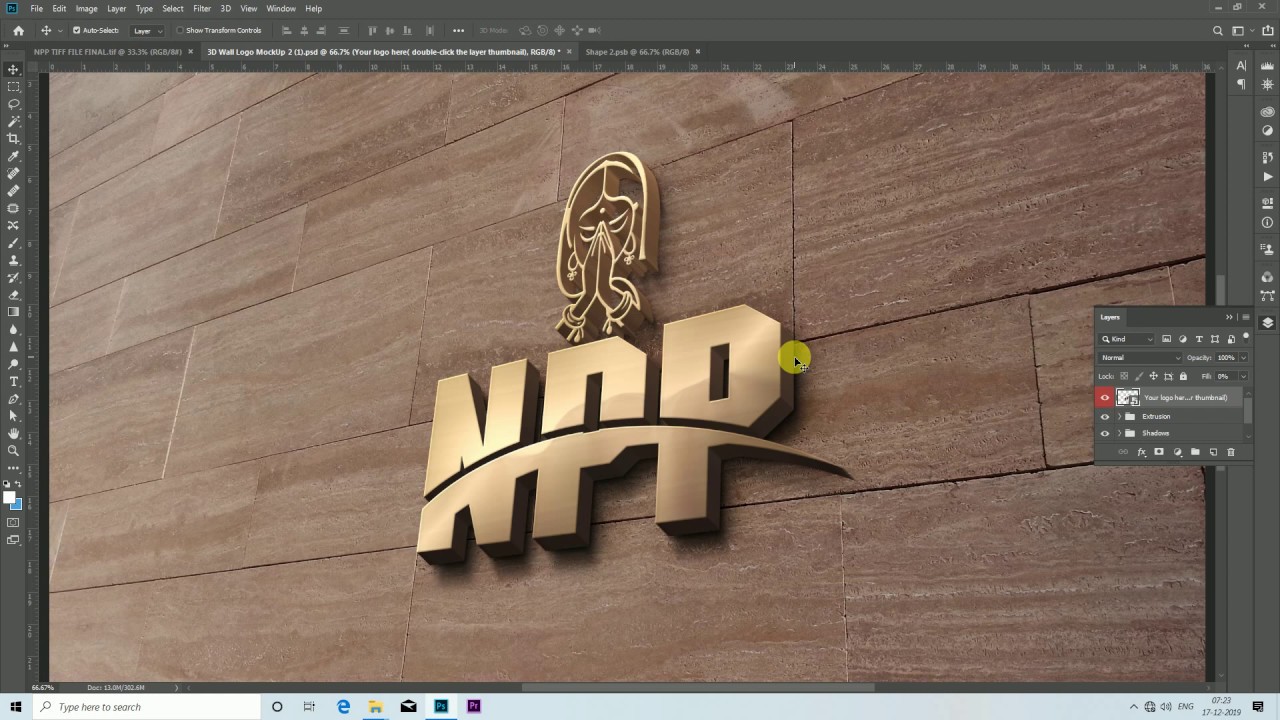Select the Hand tool

click(x=13, y=433)
